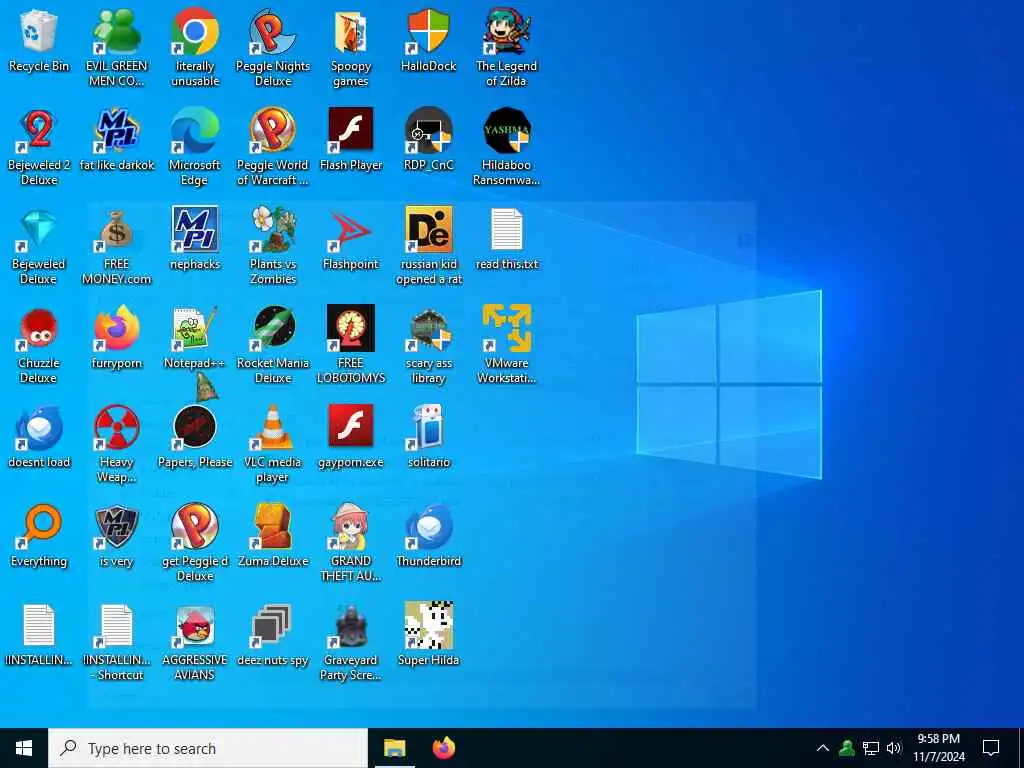
Task: Click the green user tray icon
Action: tap(847, 748)
